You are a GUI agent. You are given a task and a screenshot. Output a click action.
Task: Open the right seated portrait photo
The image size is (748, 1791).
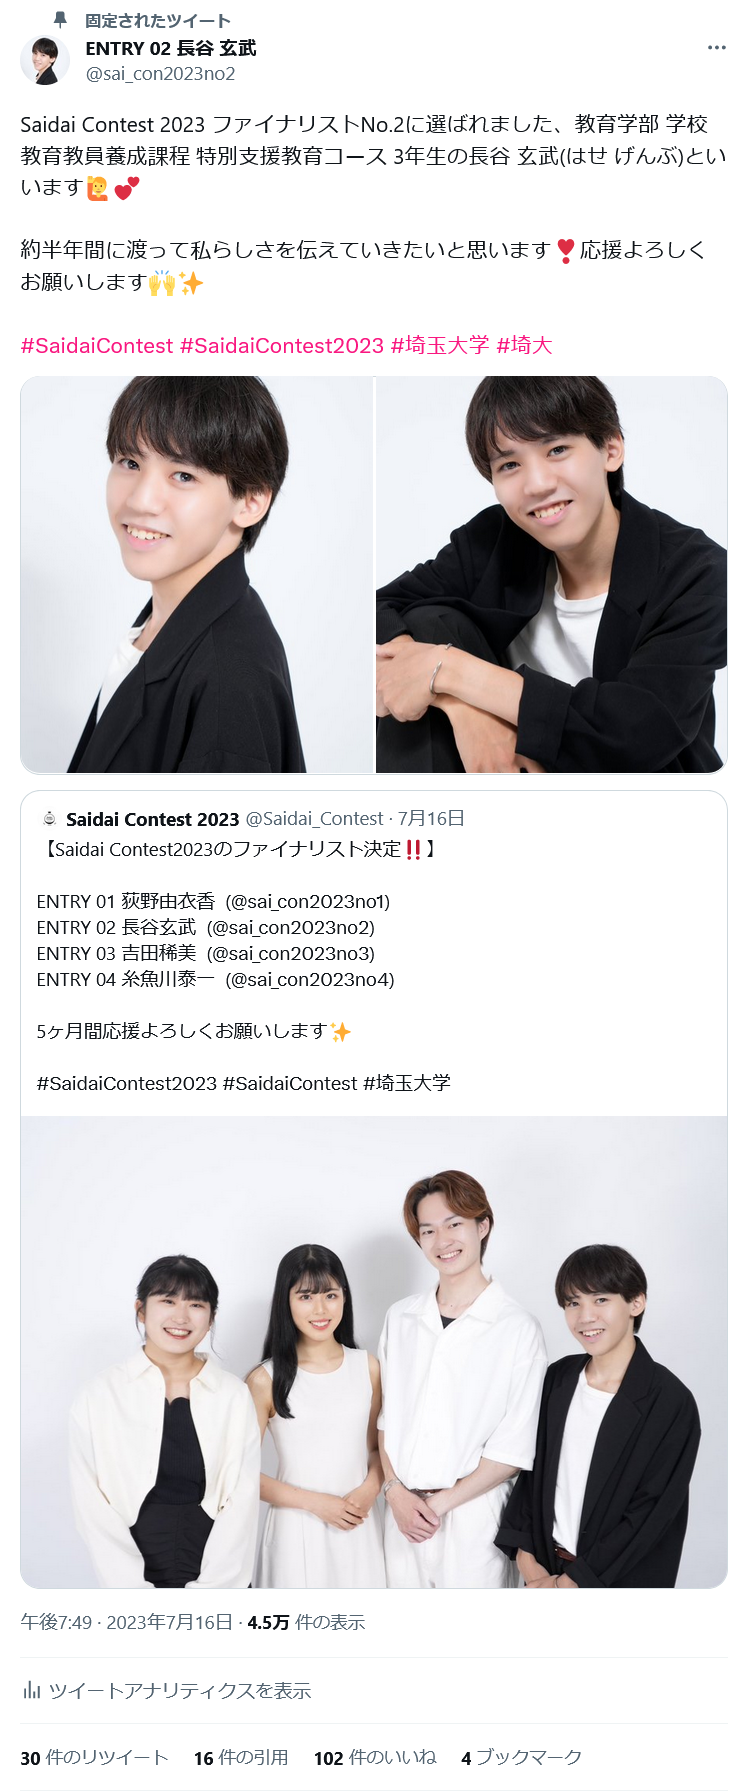click(x=551, y=575)
